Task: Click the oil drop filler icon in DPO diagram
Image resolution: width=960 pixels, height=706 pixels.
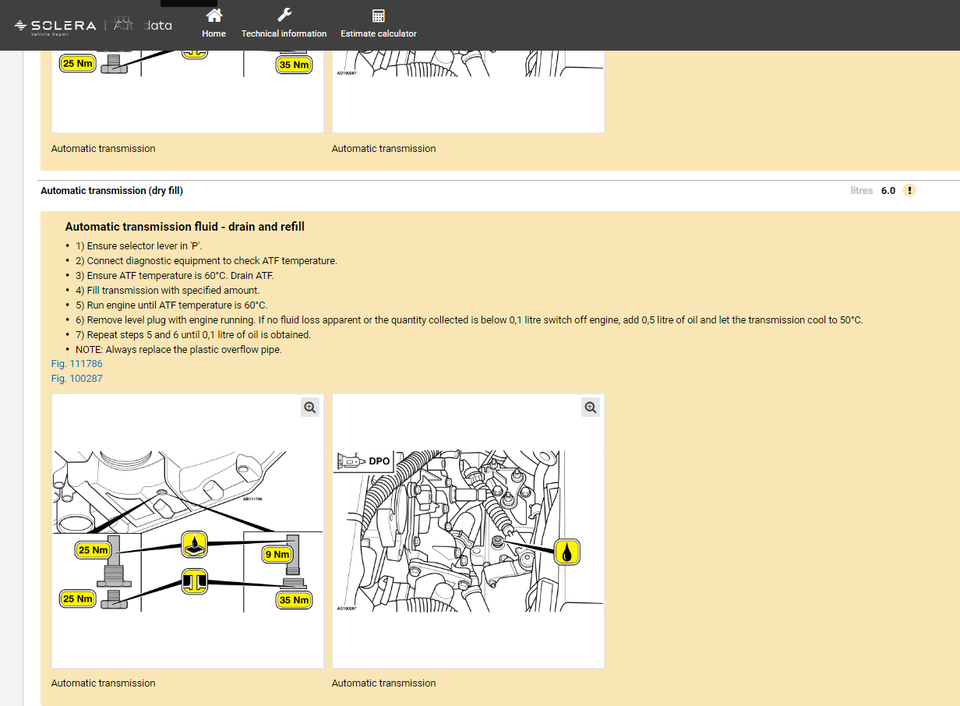Action: click(x=567, y=552)
